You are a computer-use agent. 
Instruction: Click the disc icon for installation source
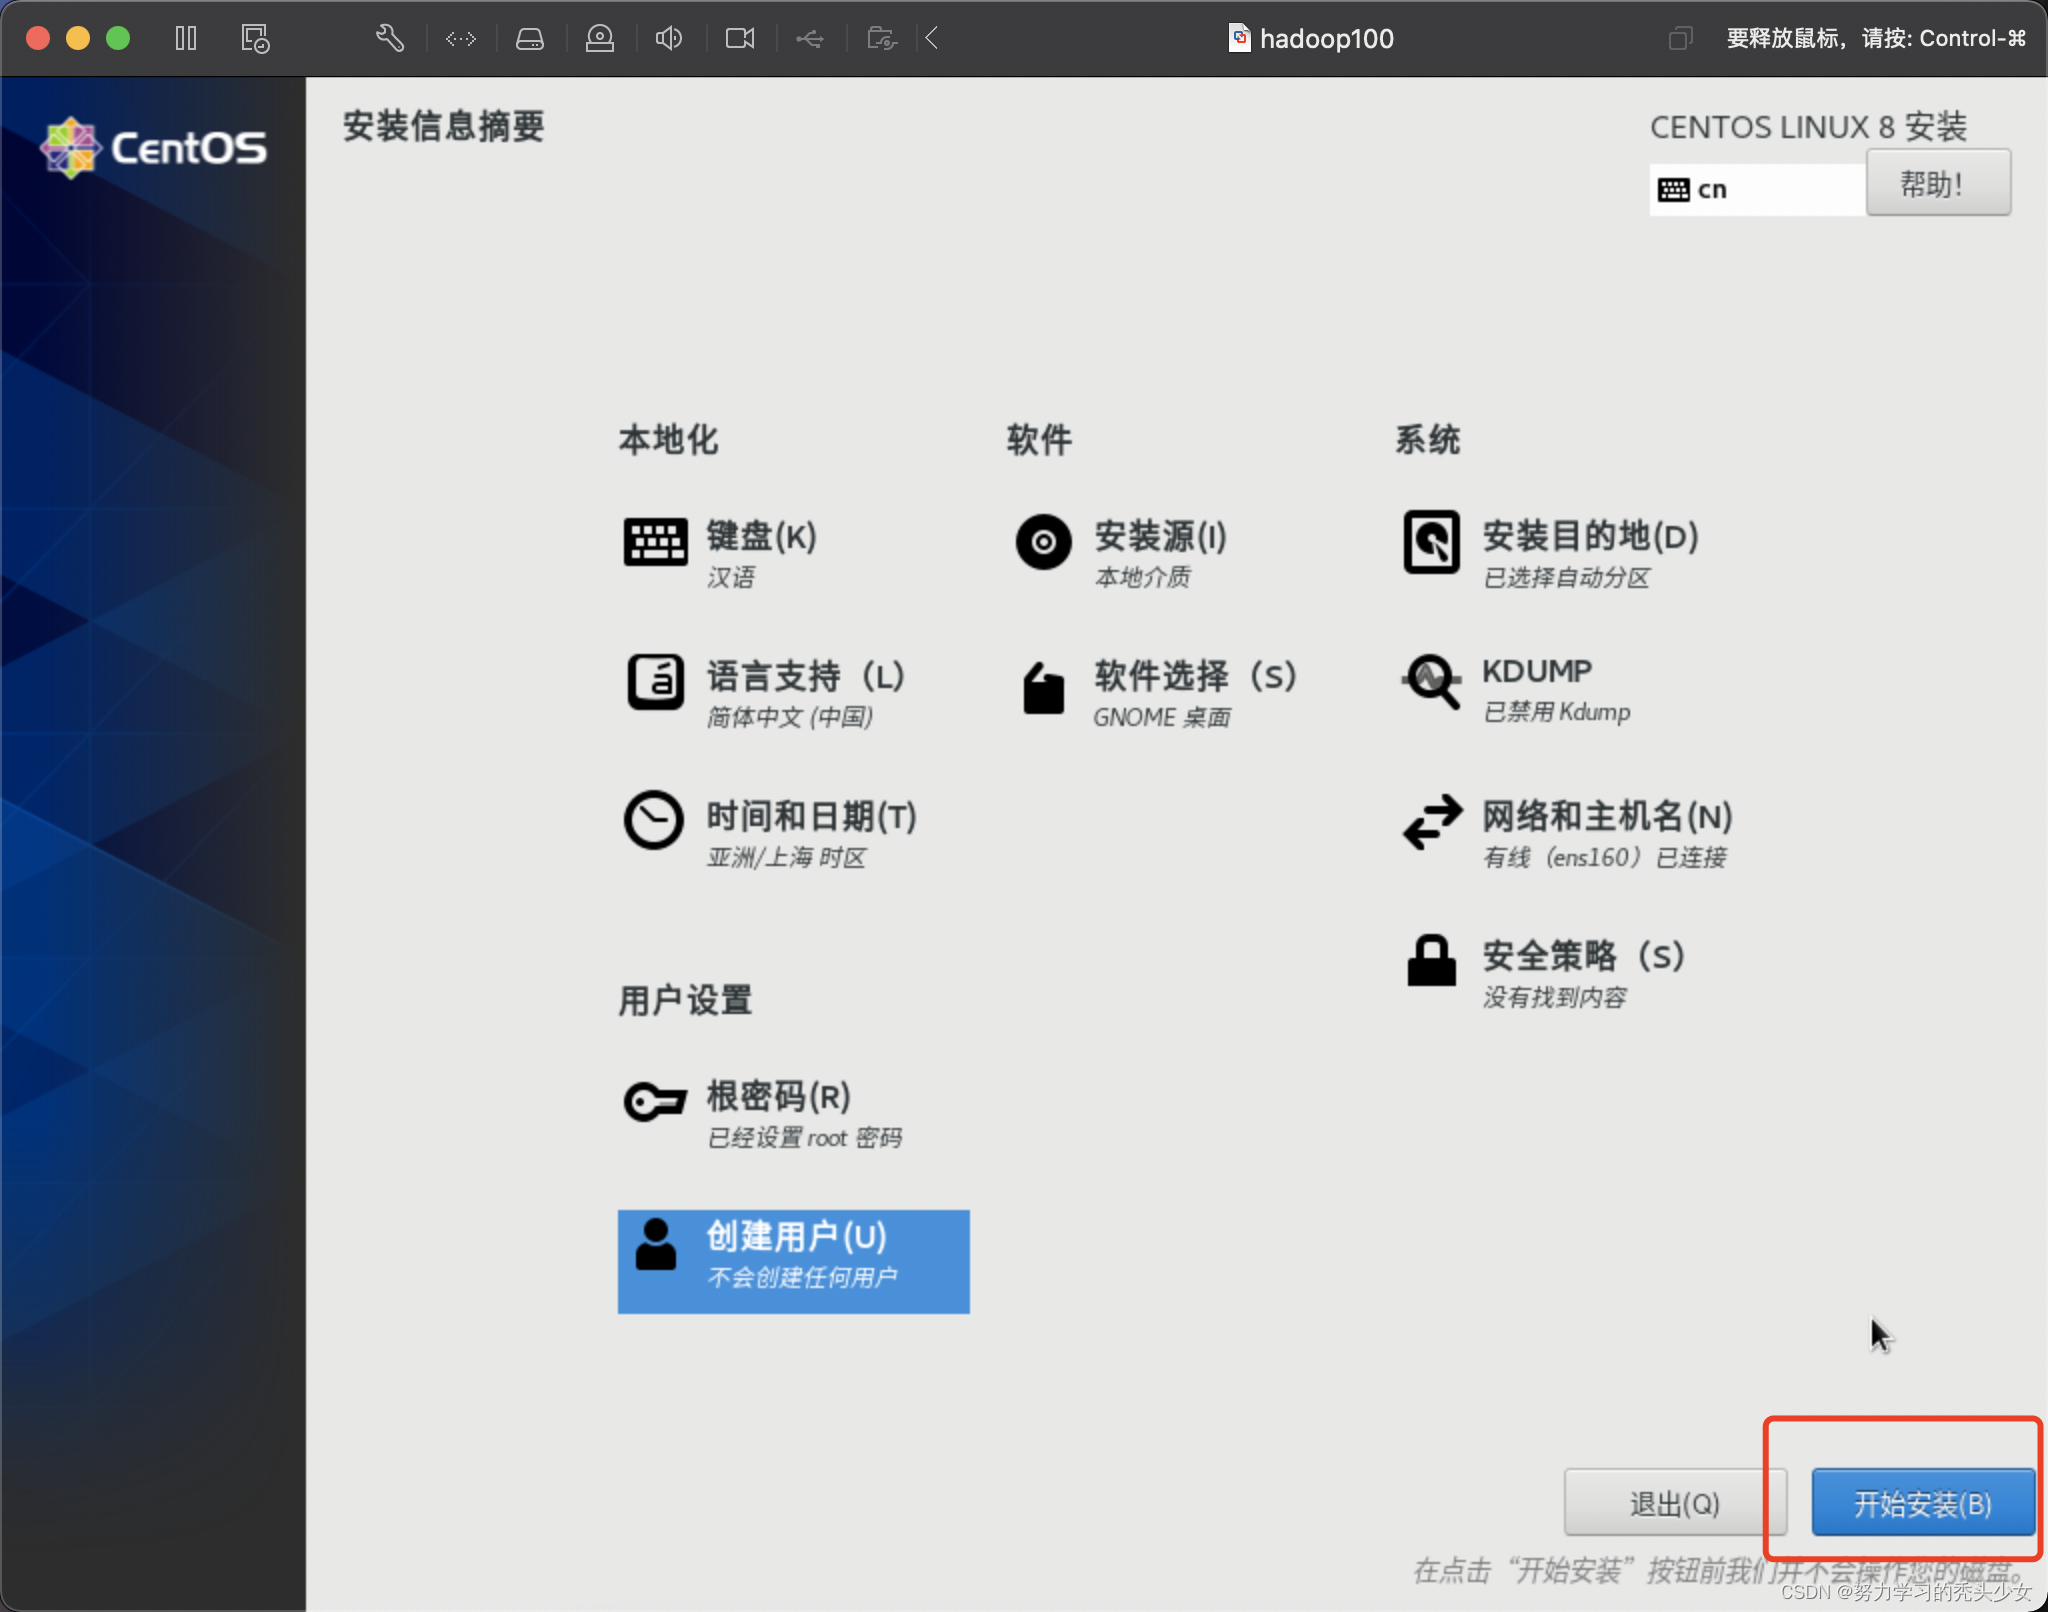(1043, 542)
